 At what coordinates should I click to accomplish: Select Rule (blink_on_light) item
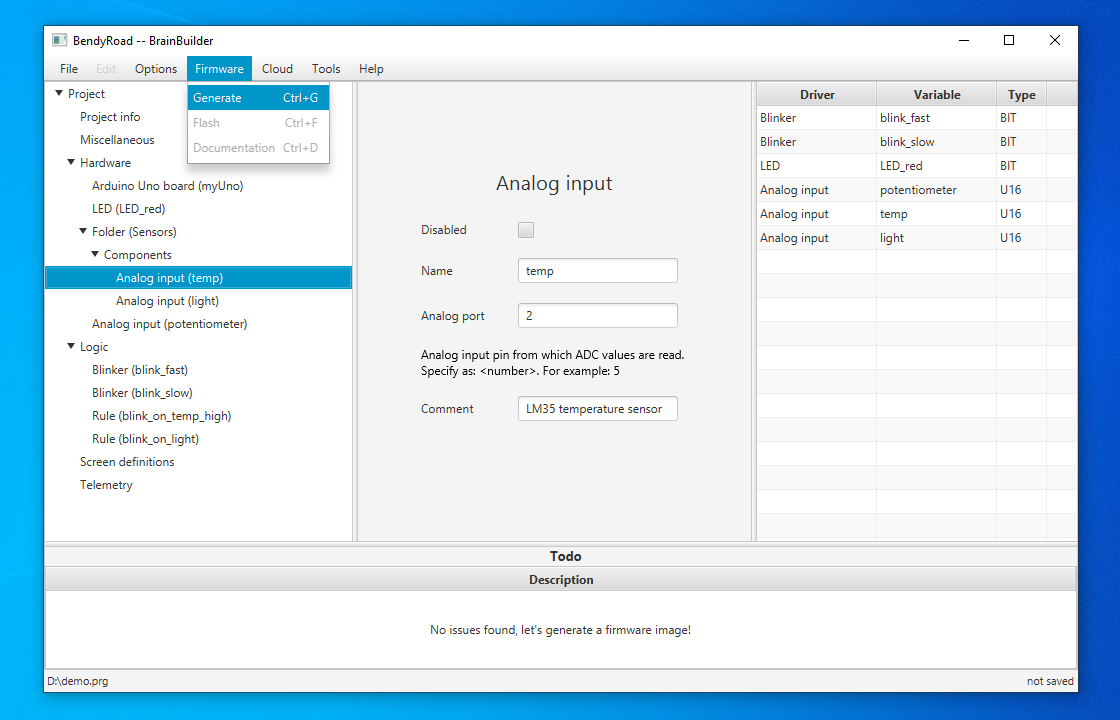click(145, 439)
